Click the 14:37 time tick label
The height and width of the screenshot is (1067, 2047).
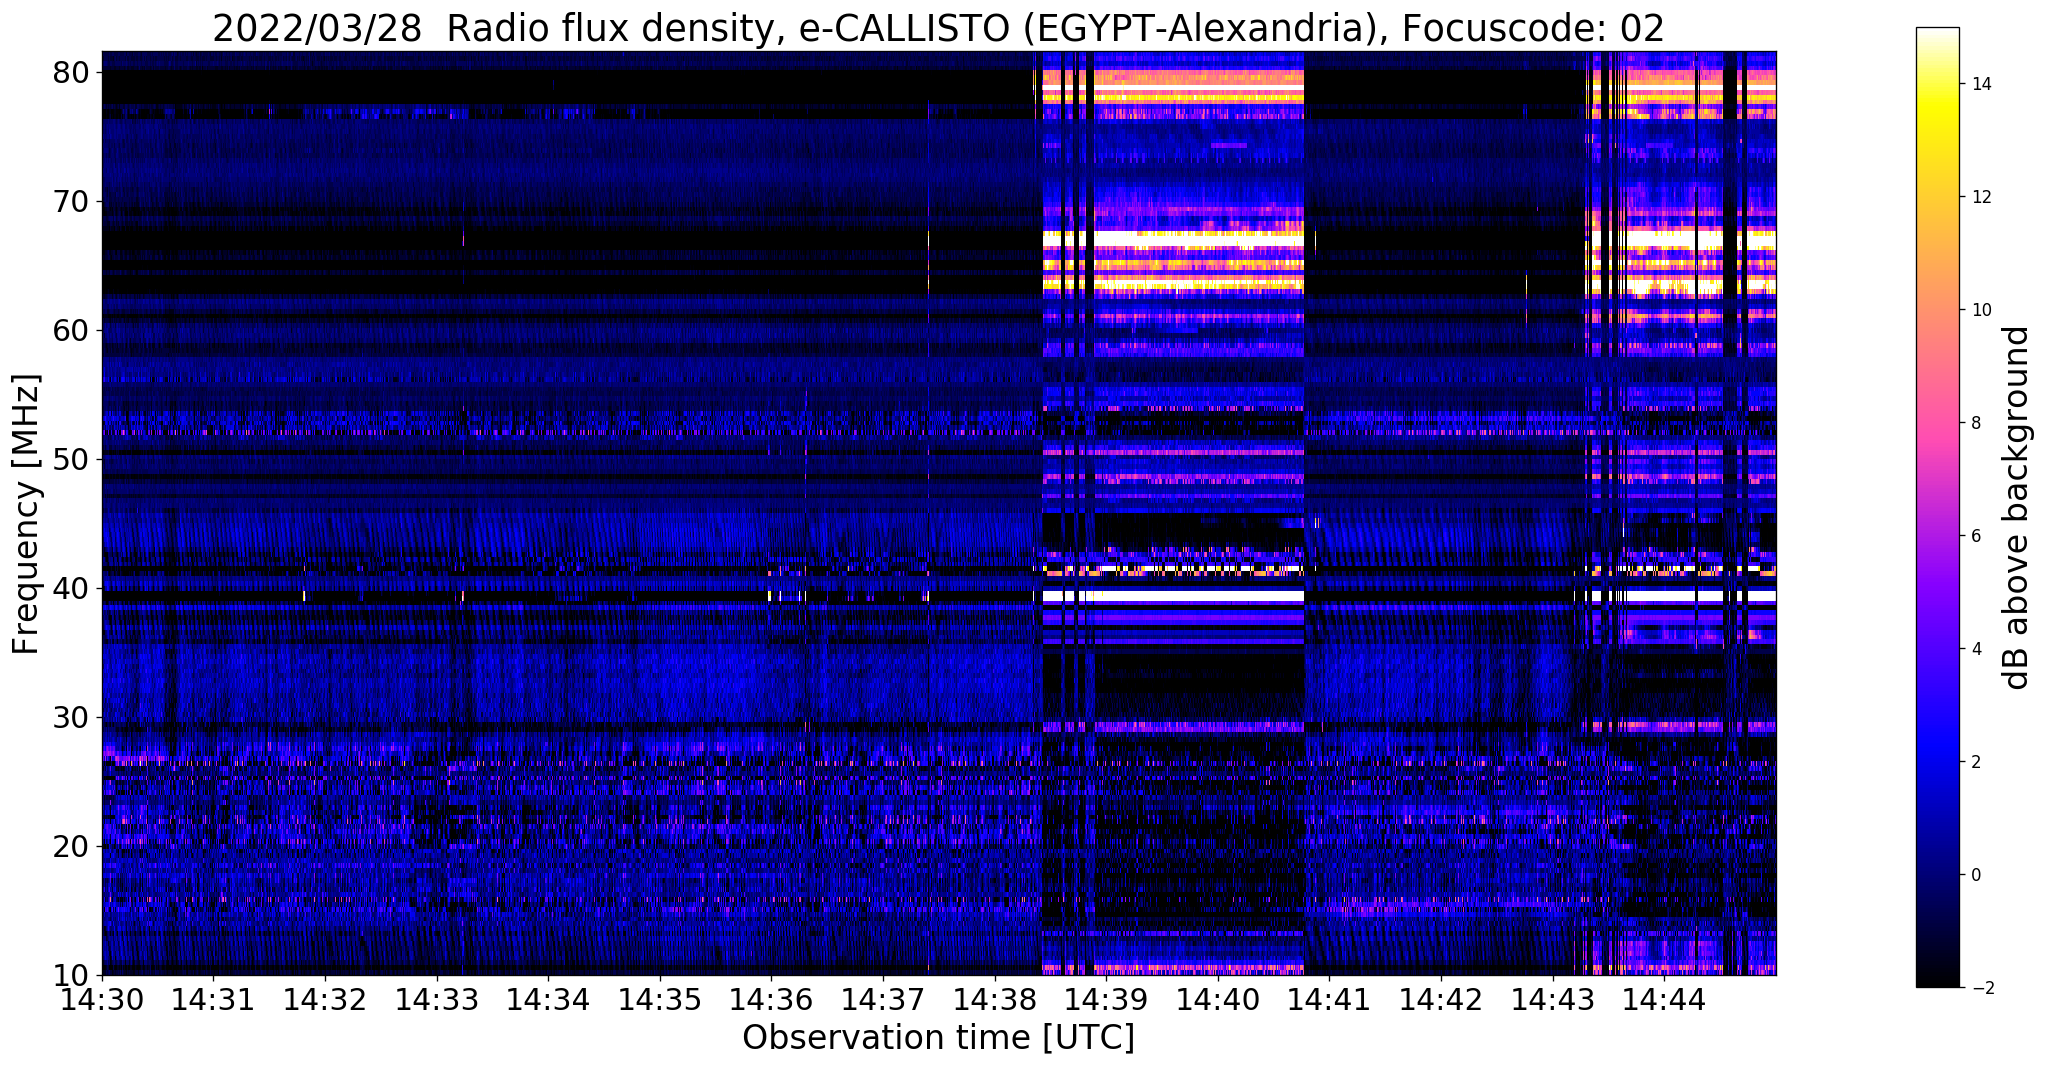pyautogui.click(x=883, y=999)
